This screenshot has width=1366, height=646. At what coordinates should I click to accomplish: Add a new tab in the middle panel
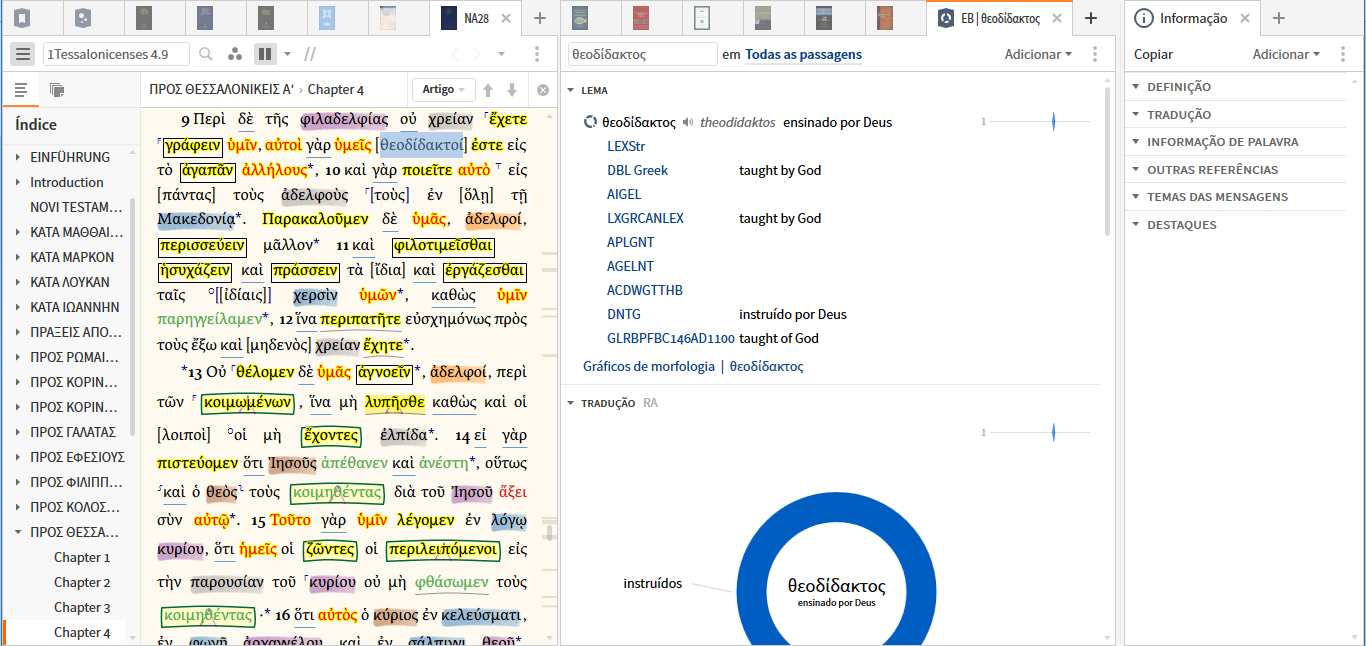click(1091, 18)
